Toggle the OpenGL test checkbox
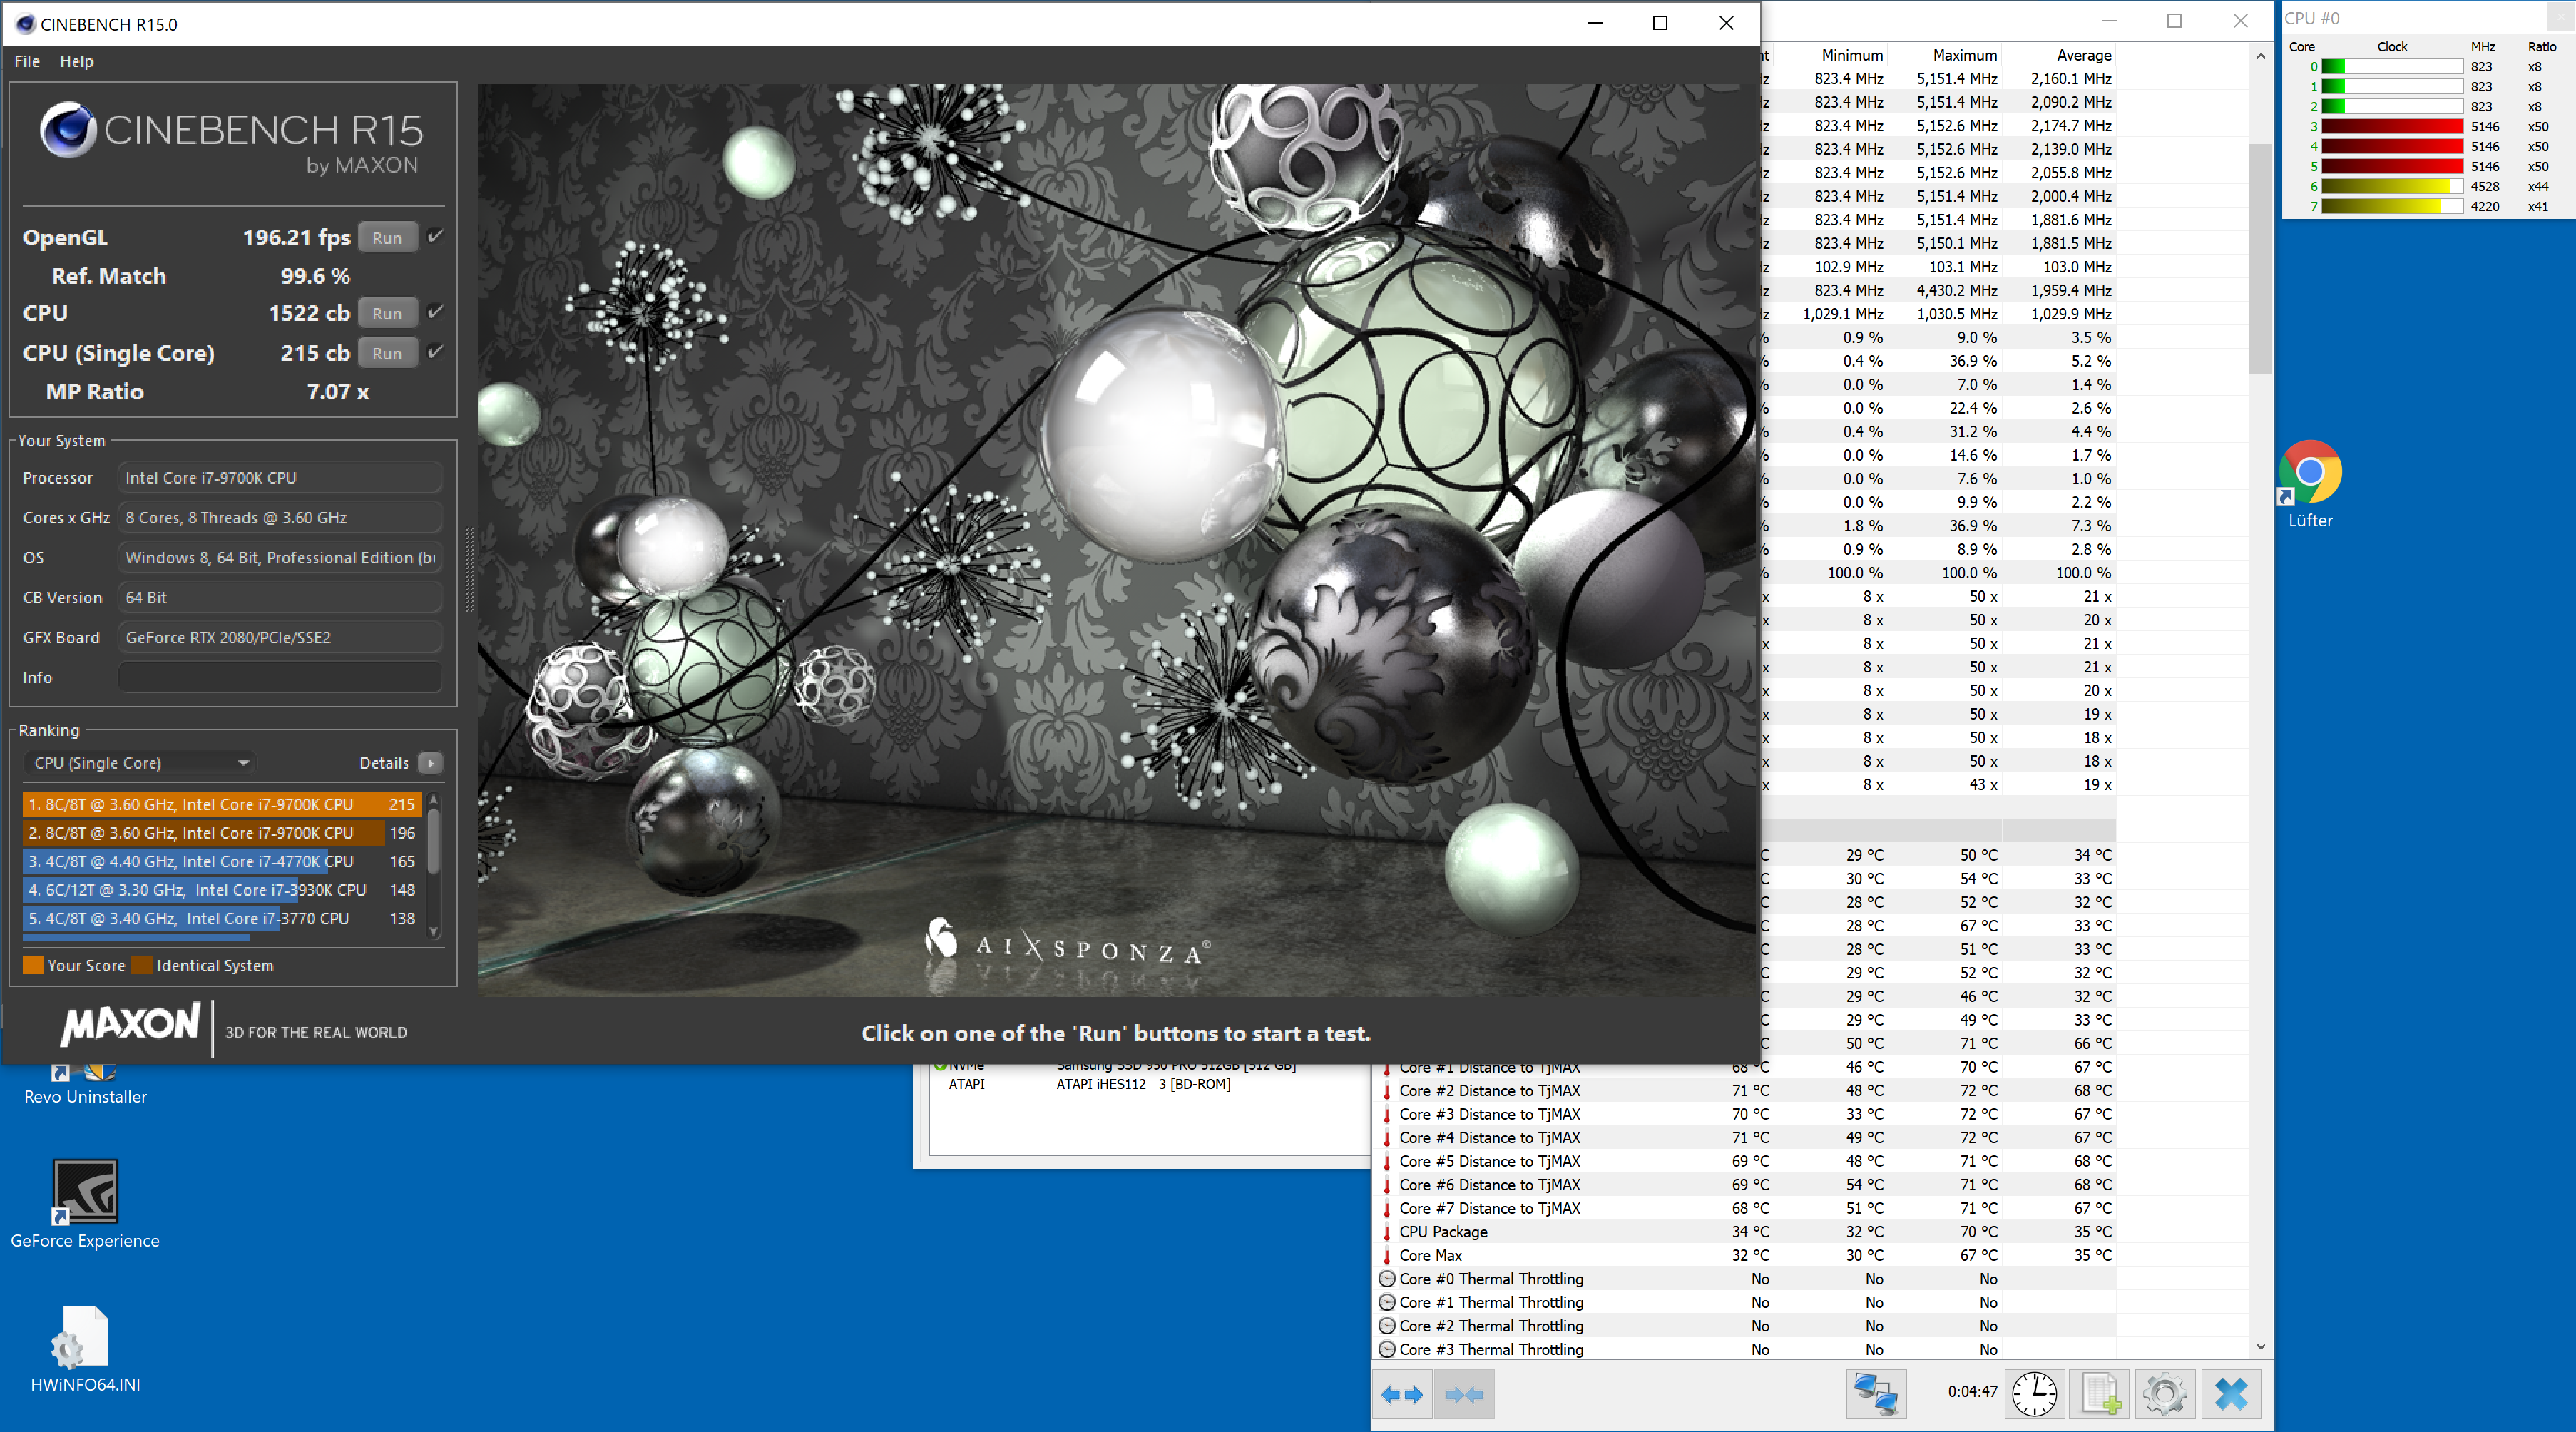Image resolution: width=2576 pixels, height=1432 pixels. (436, 237)
